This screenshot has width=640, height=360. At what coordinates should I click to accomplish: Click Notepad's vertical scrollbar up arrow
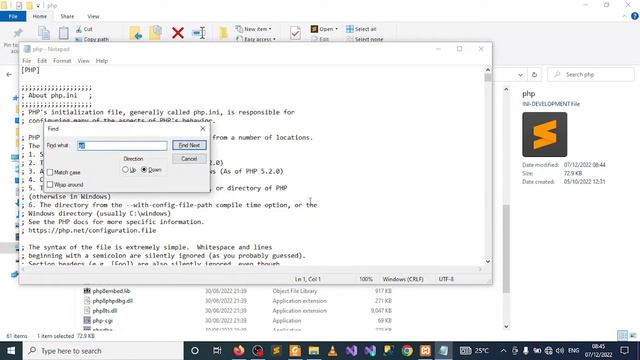pos(488,70)
